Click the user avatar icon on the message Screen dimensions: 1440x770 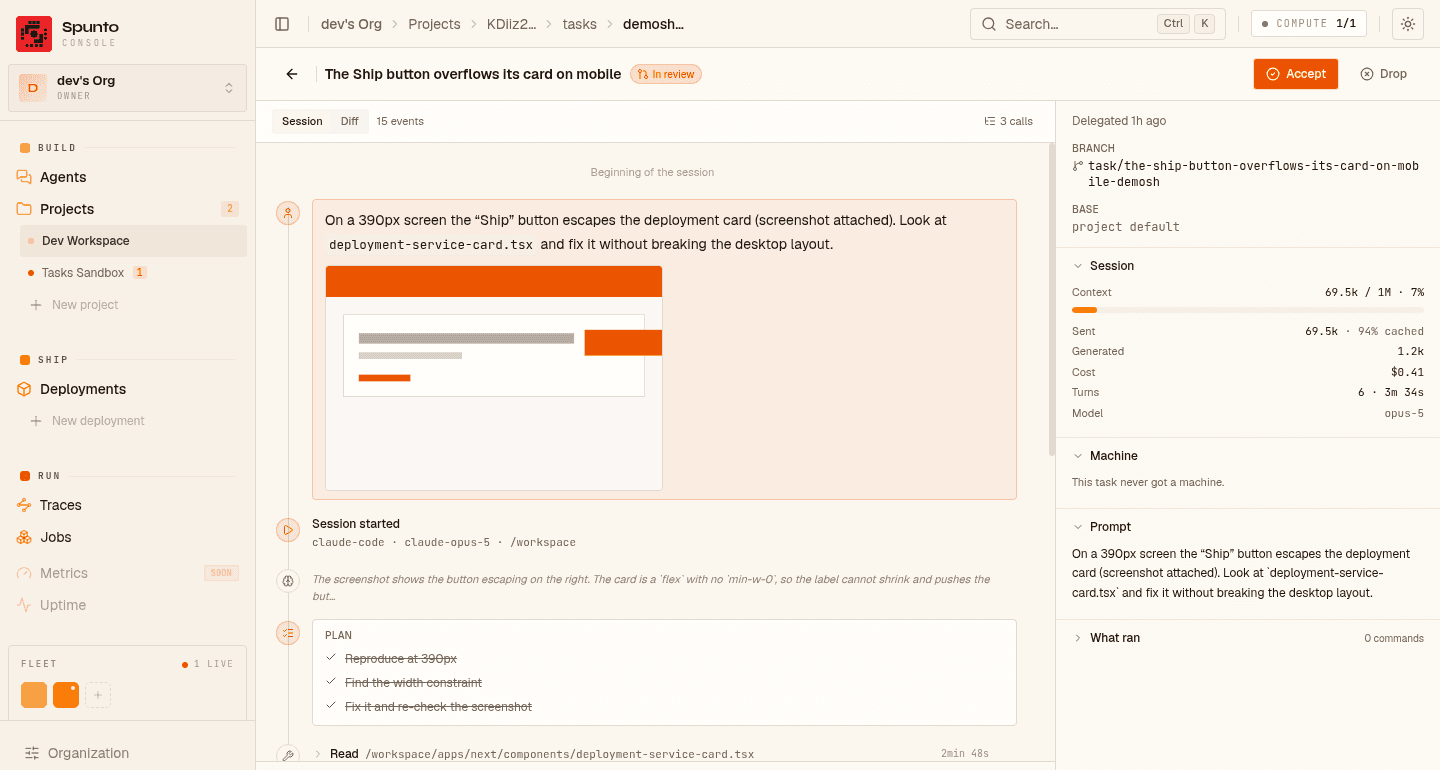(288, 213)
